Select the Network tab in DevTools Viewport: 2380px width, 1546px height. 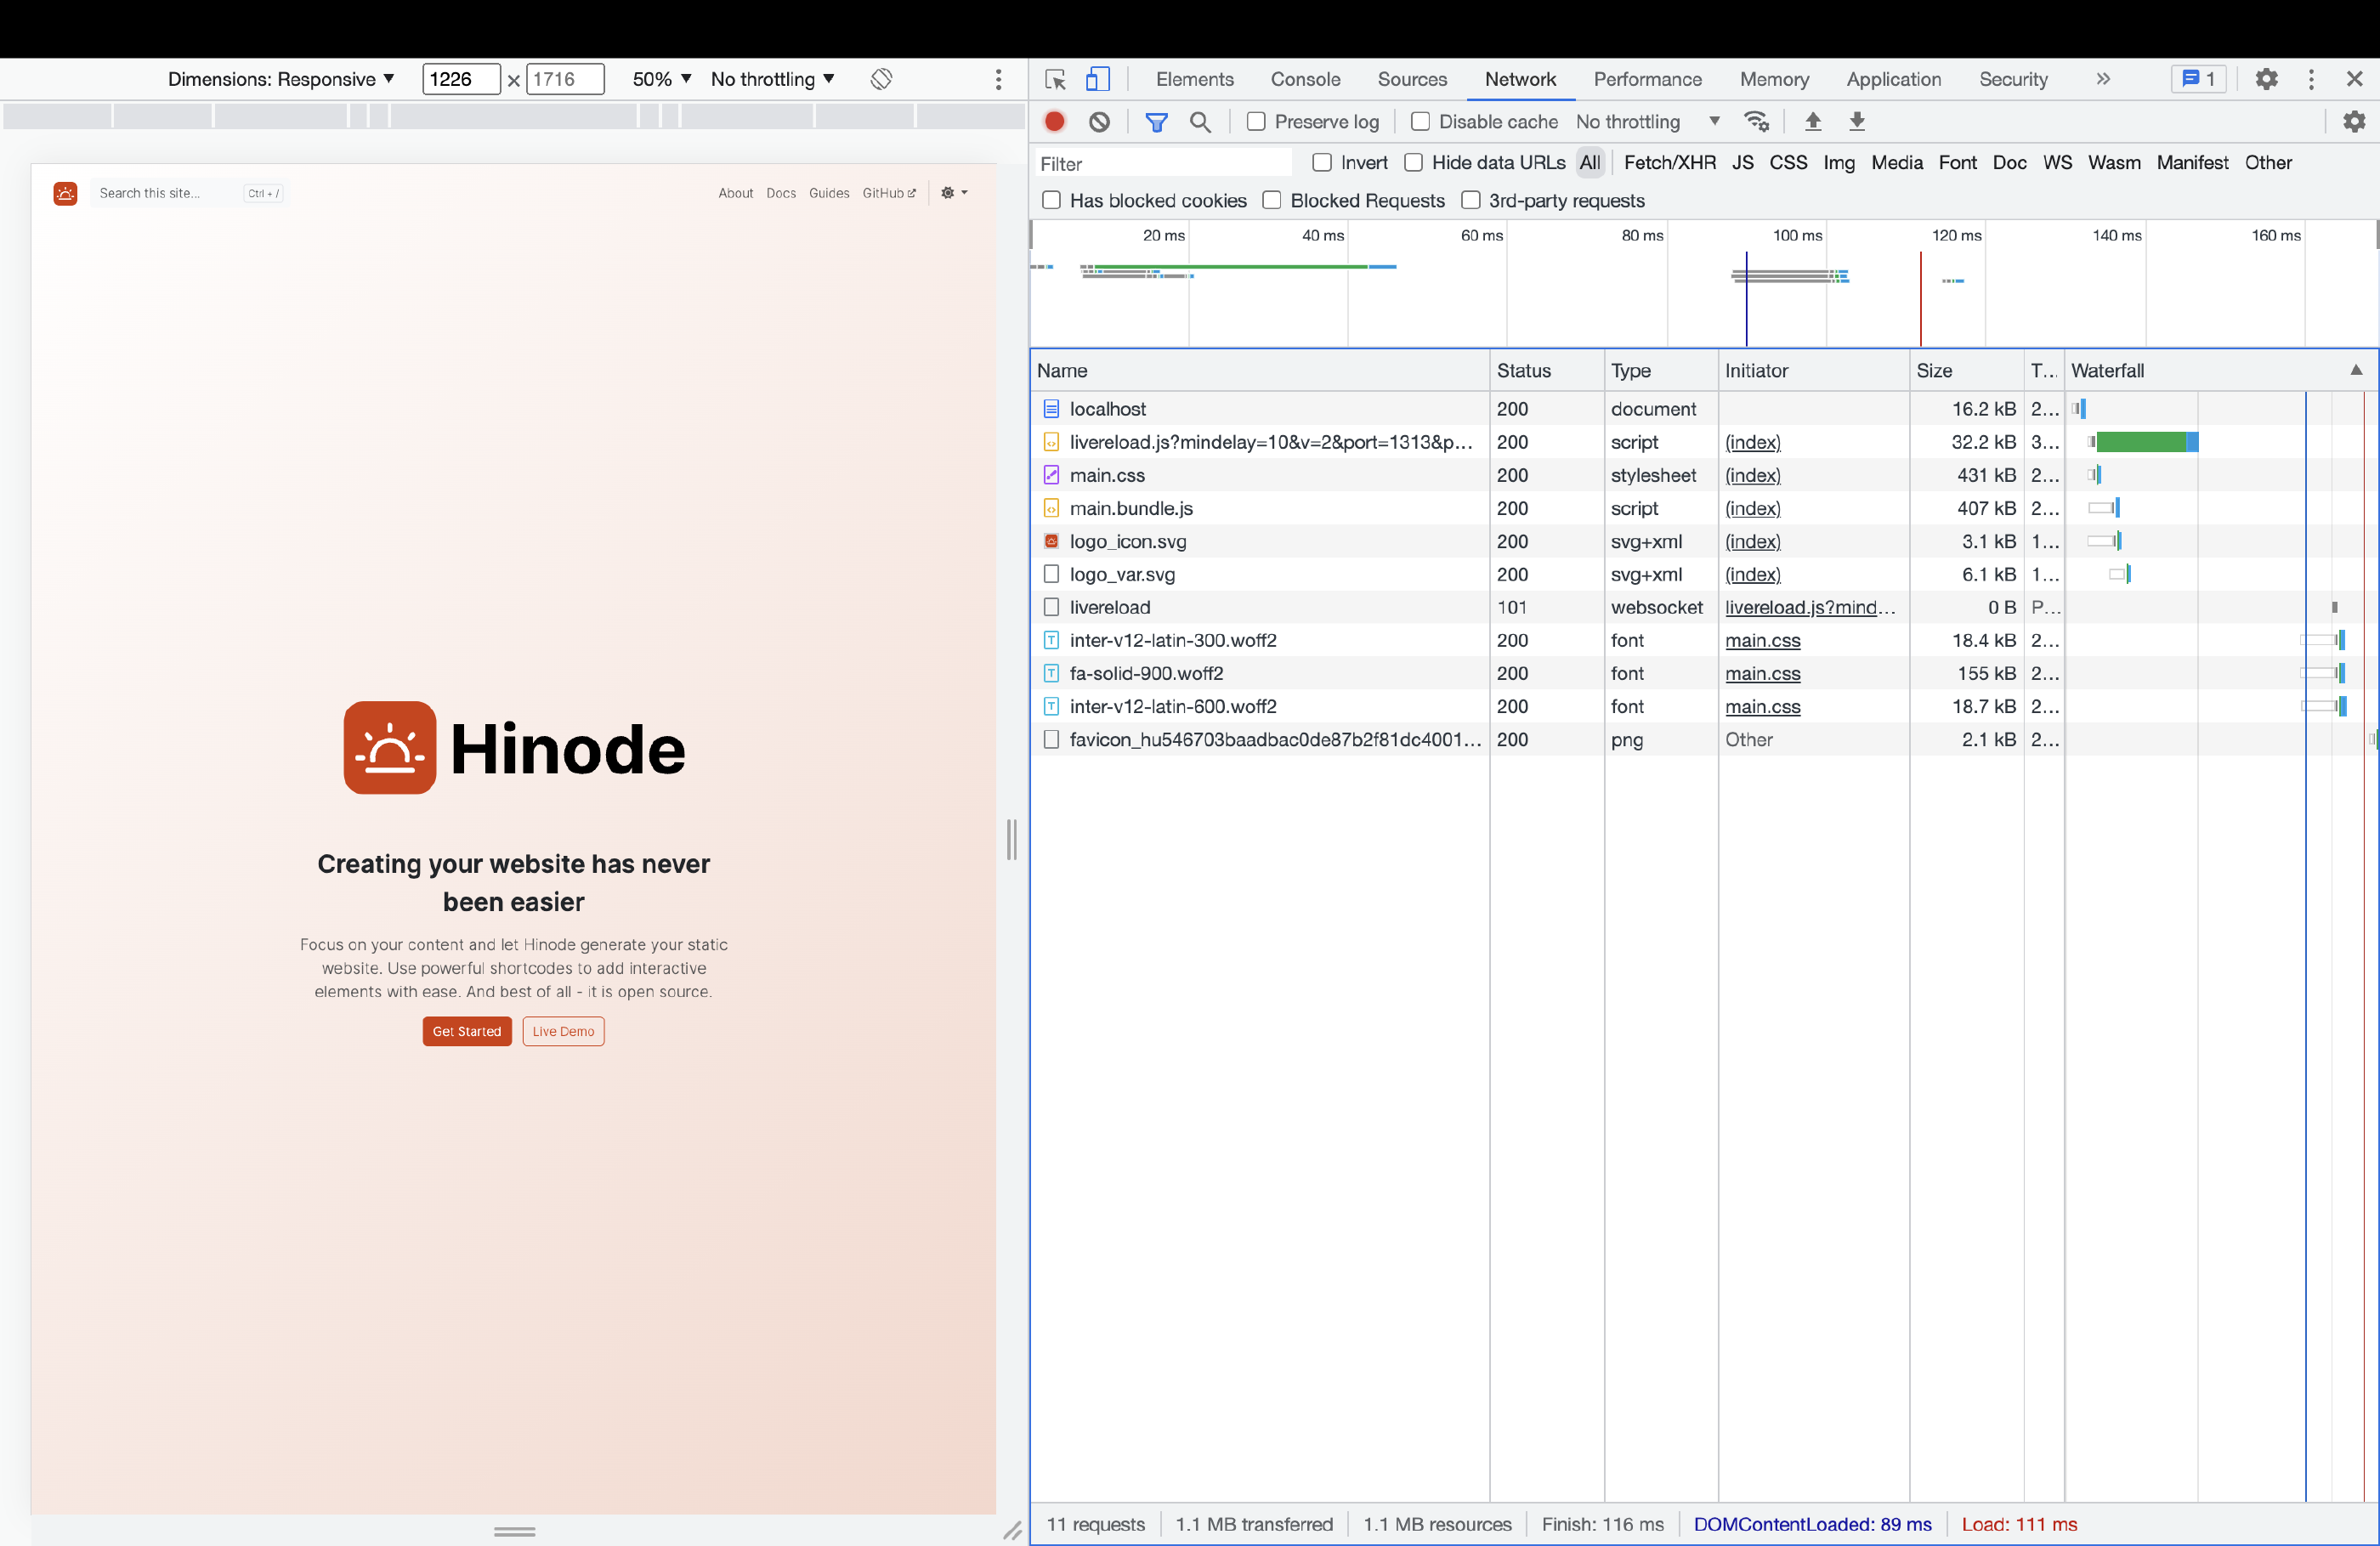point(1520,78)
